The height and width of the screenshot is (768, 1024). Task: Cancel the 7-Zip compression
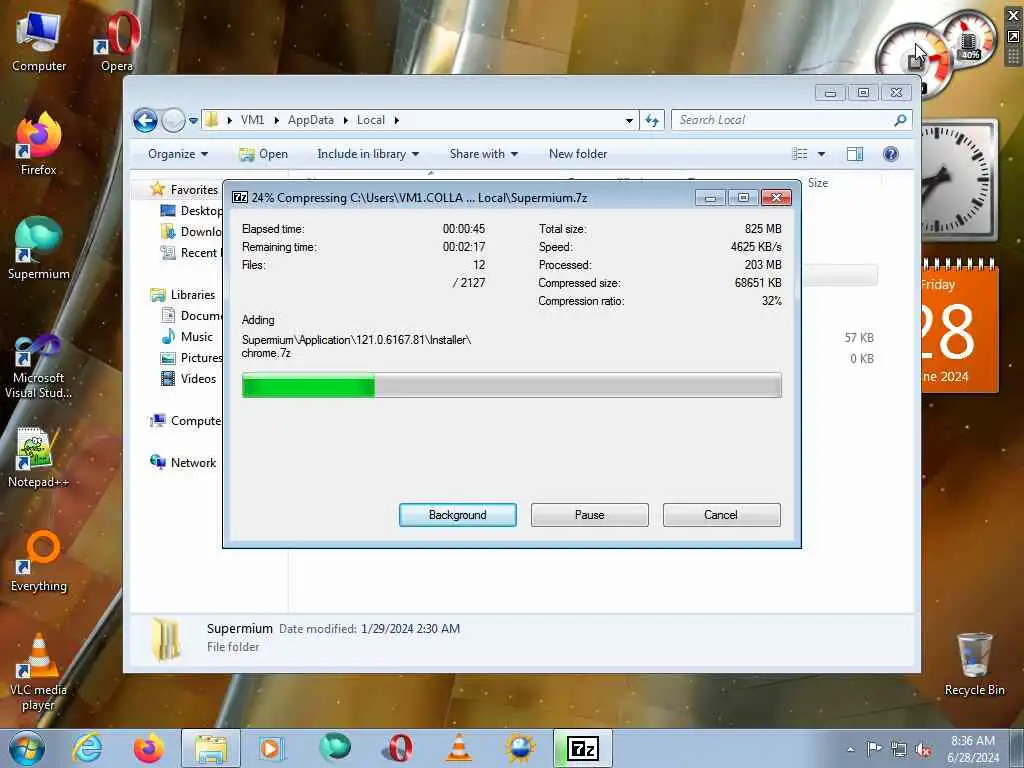pos(721,515)
